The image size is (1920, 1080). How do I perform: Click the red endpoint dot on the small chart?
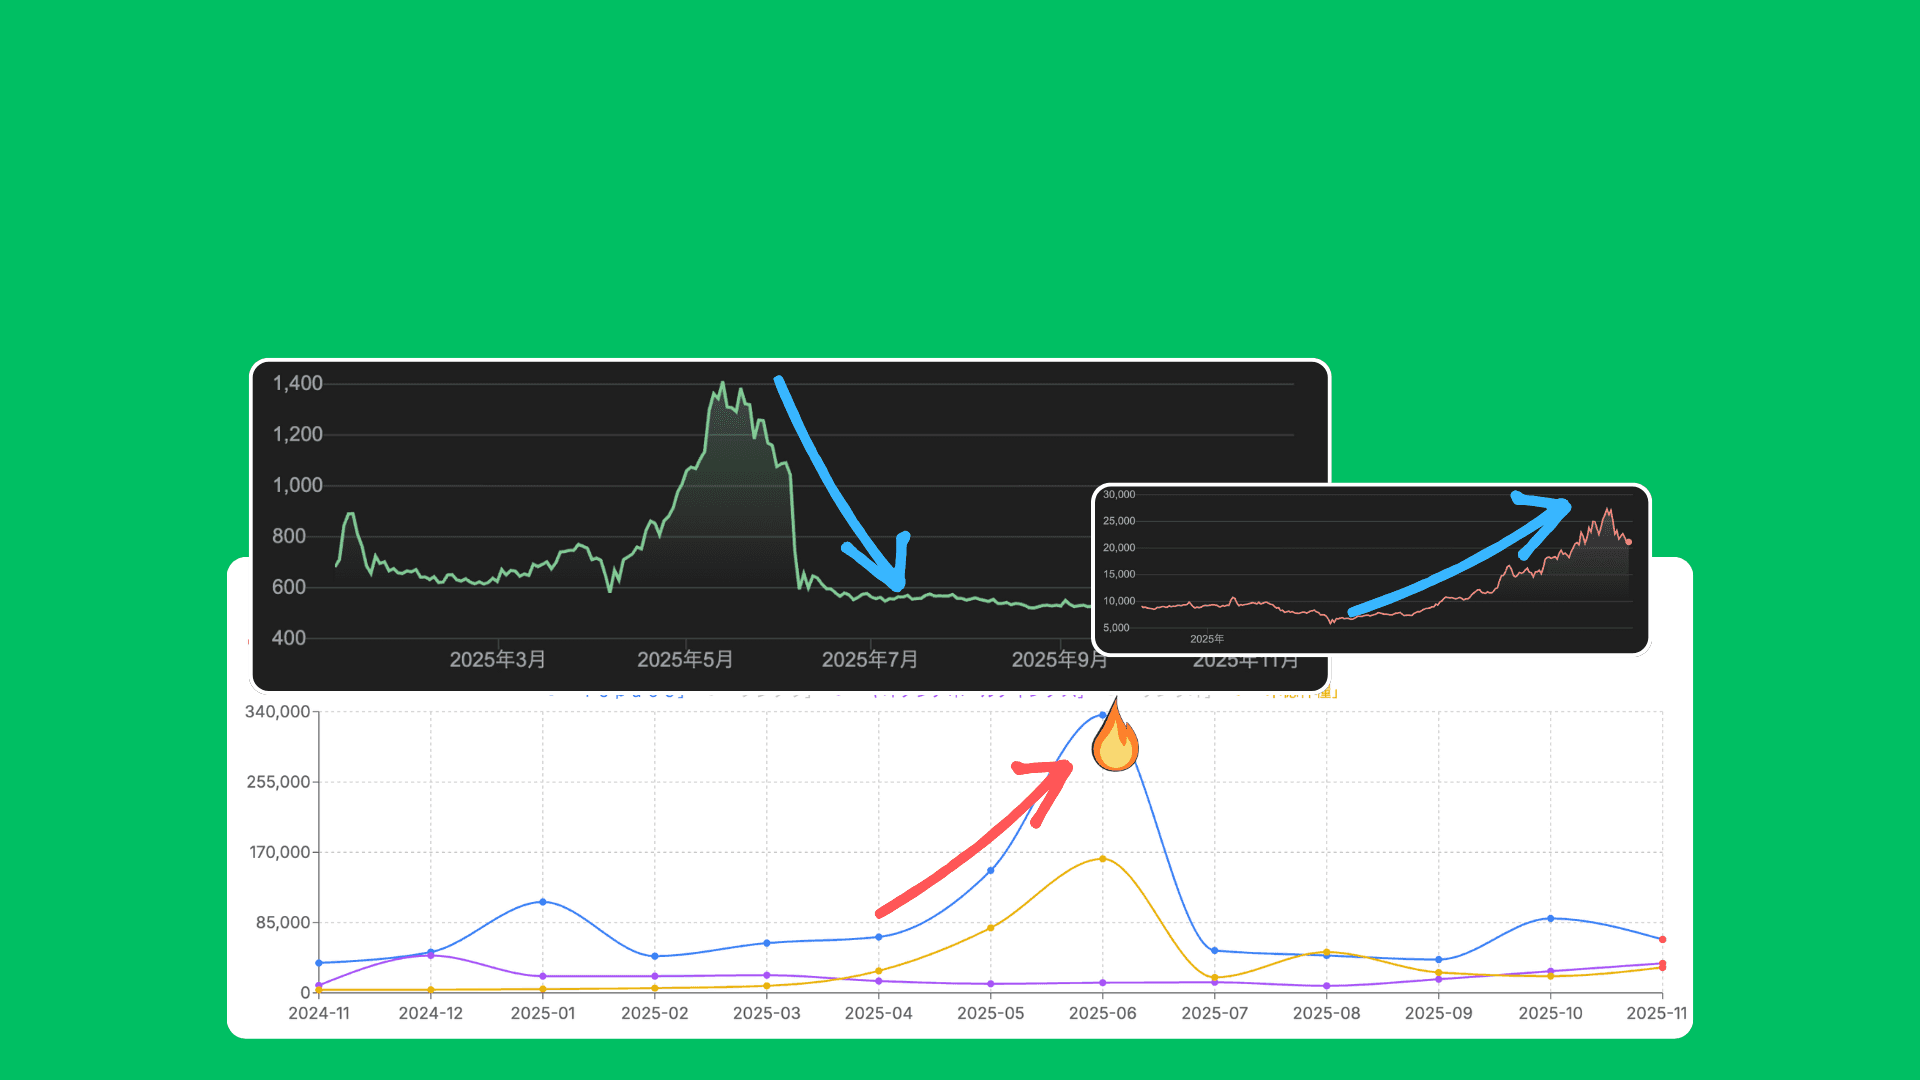tap(1629, 542)
